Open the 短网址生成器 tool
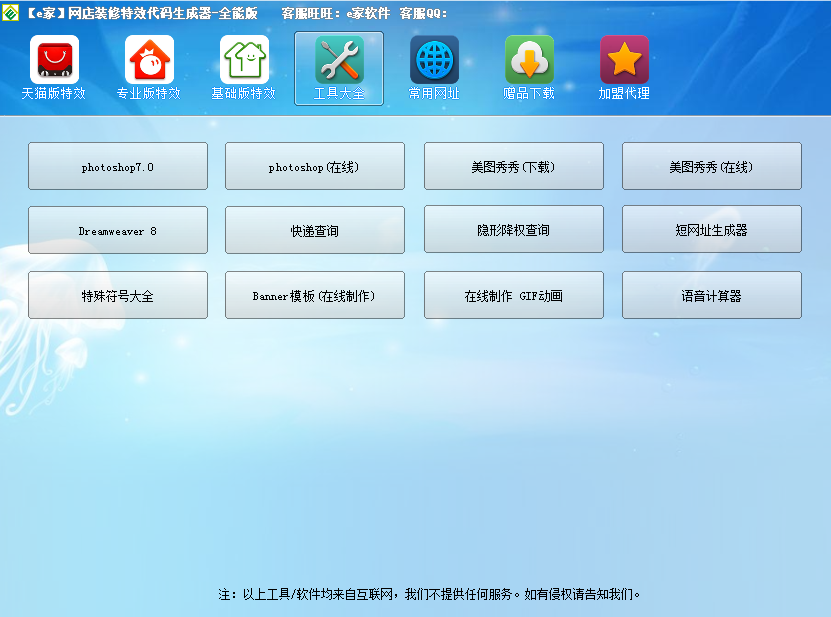 712,230
